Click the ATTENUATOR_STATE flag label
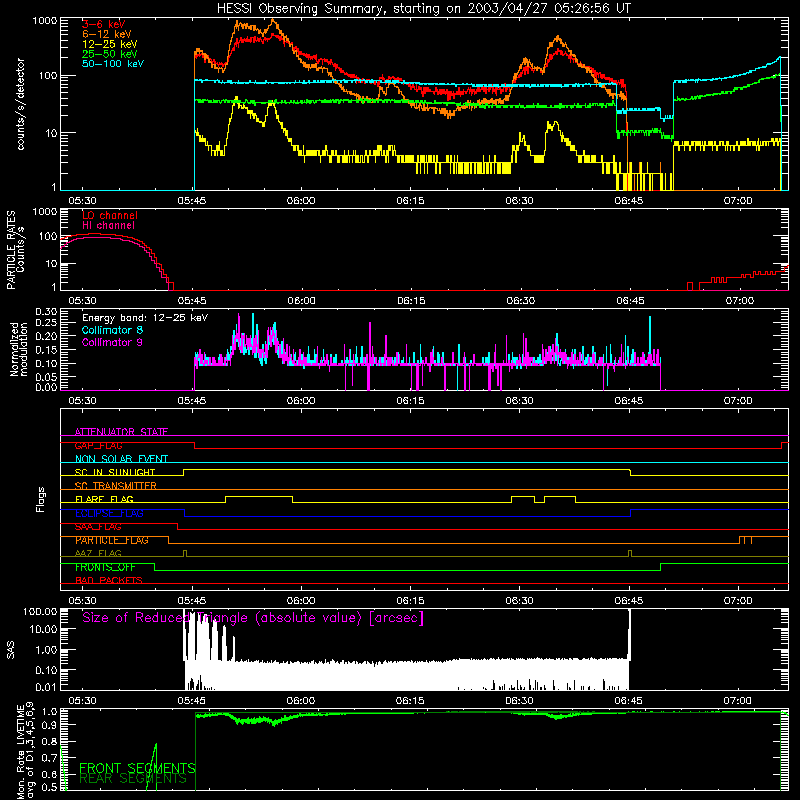Screen dimensions: 800x800 (121, 432)
